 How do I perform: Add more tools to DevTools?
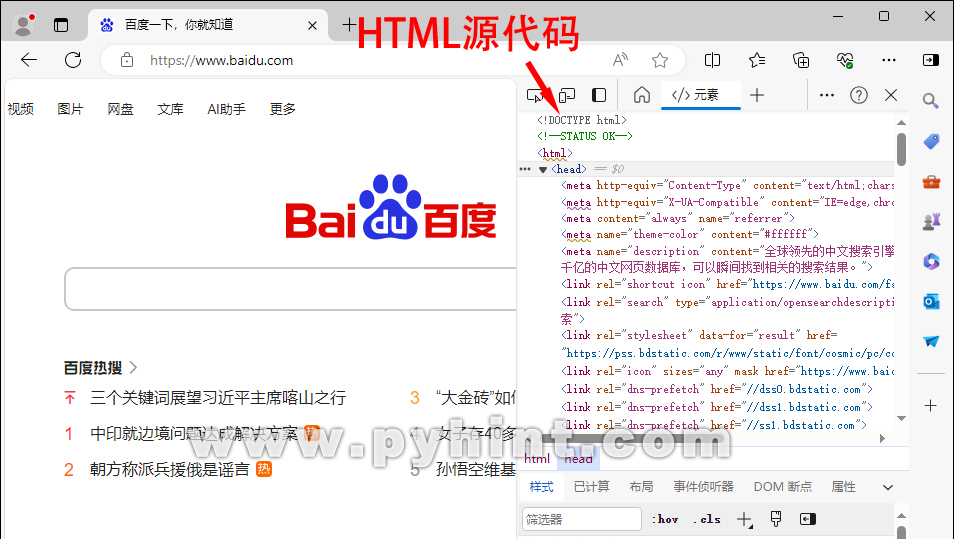pyautogui.click(x=757, y=95)
